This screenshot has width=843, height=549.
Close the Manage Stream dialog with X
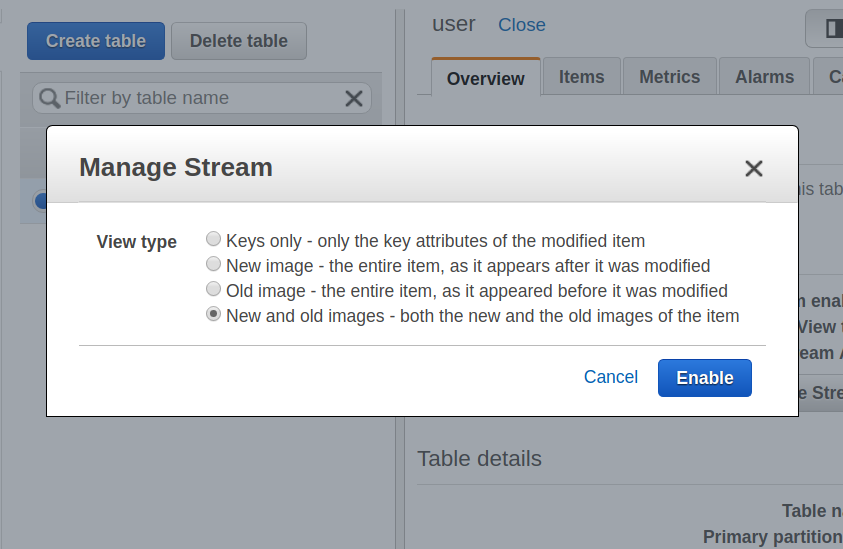pos(754,169)
